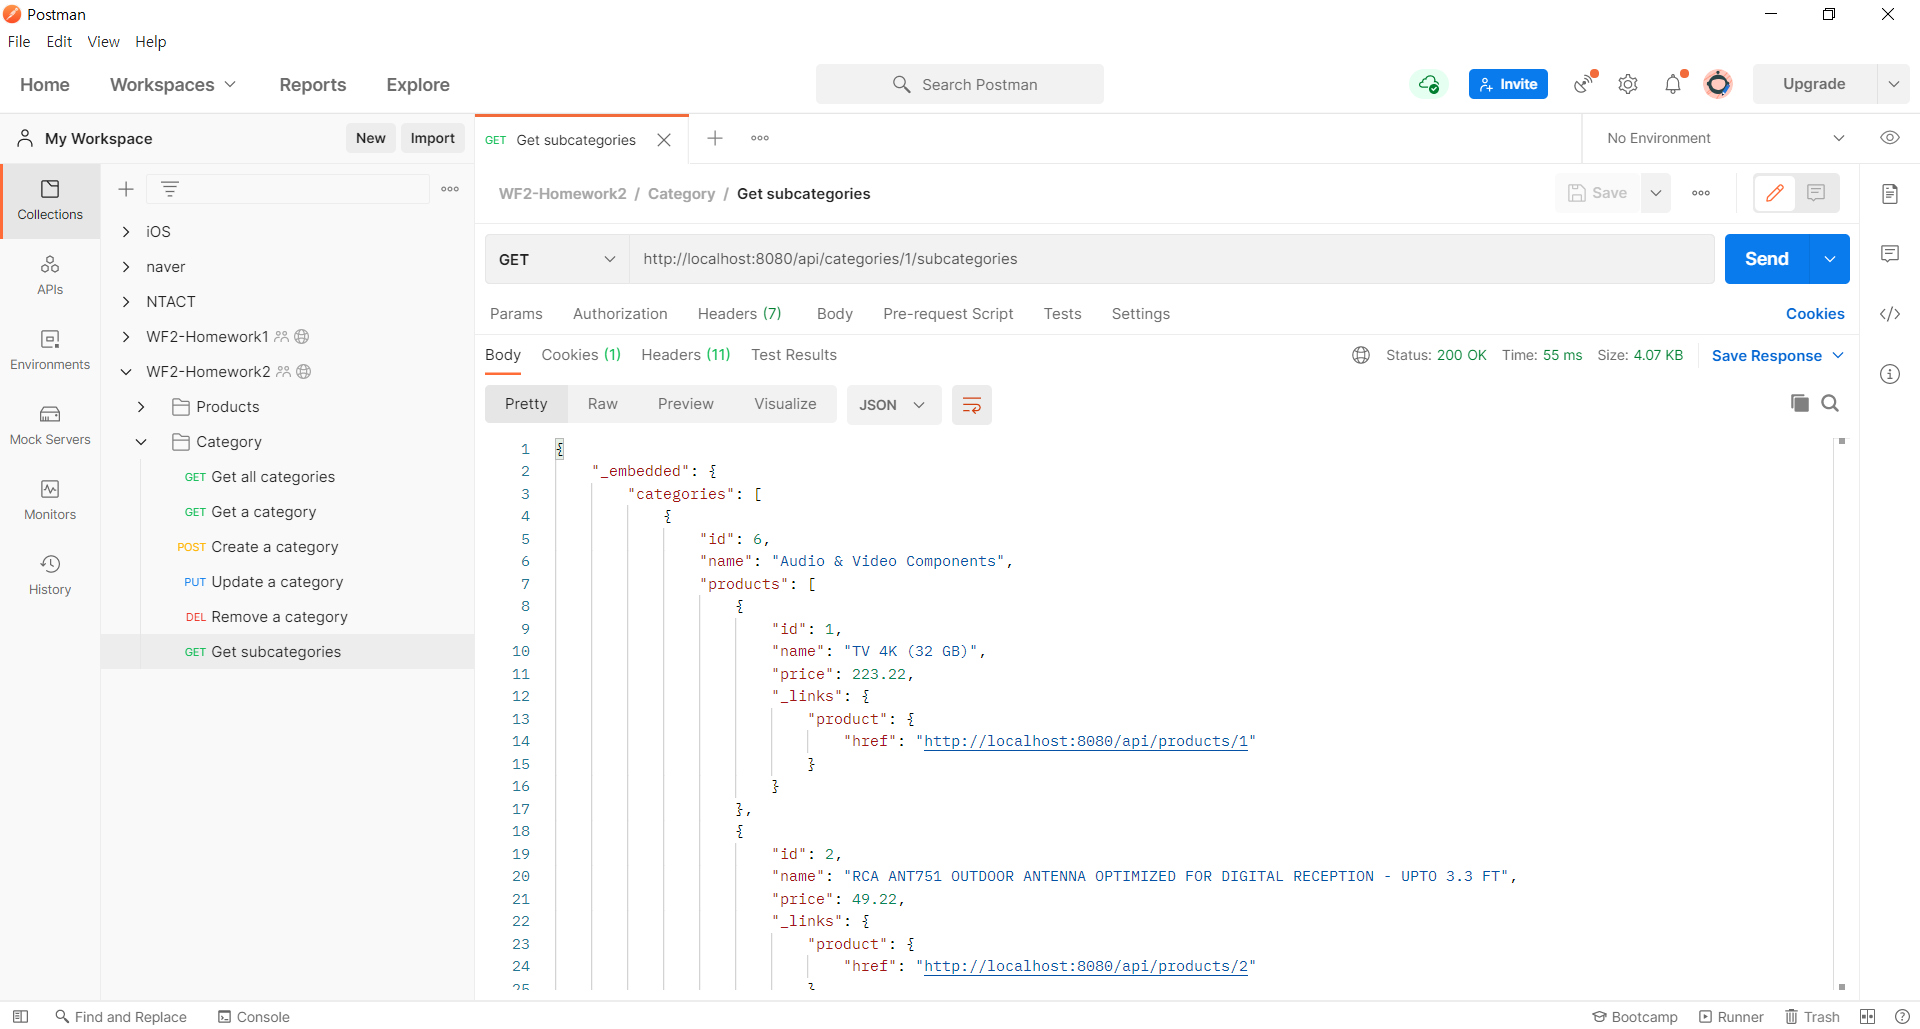
Task: Open the code snippet icon
Action: [x=1889, y=314]
